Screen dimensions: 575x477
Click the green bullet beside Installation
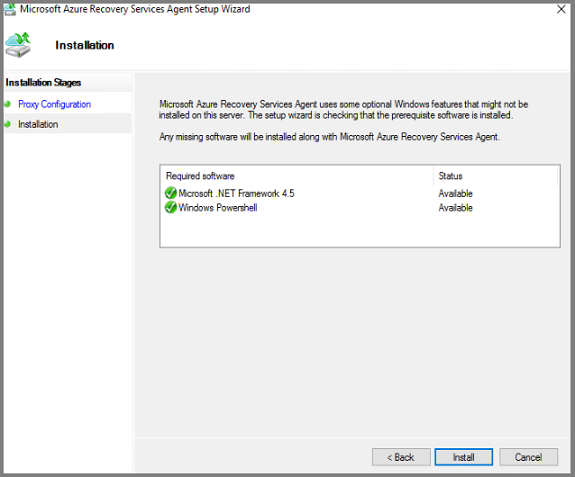tap(8, 124)
